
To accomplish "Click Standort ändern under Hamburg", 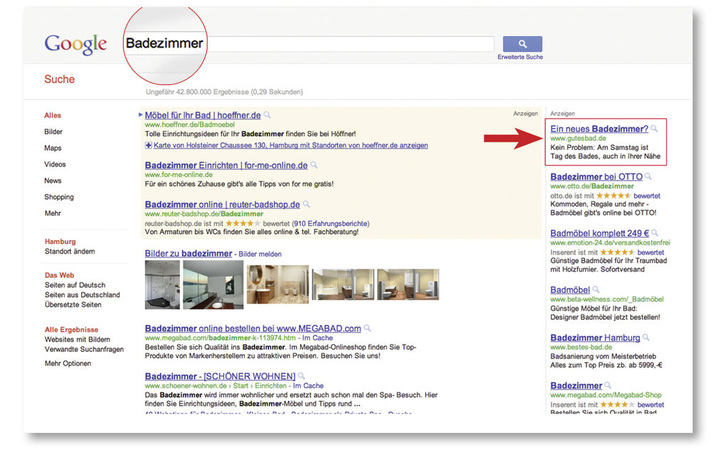I will pos(70,251).
